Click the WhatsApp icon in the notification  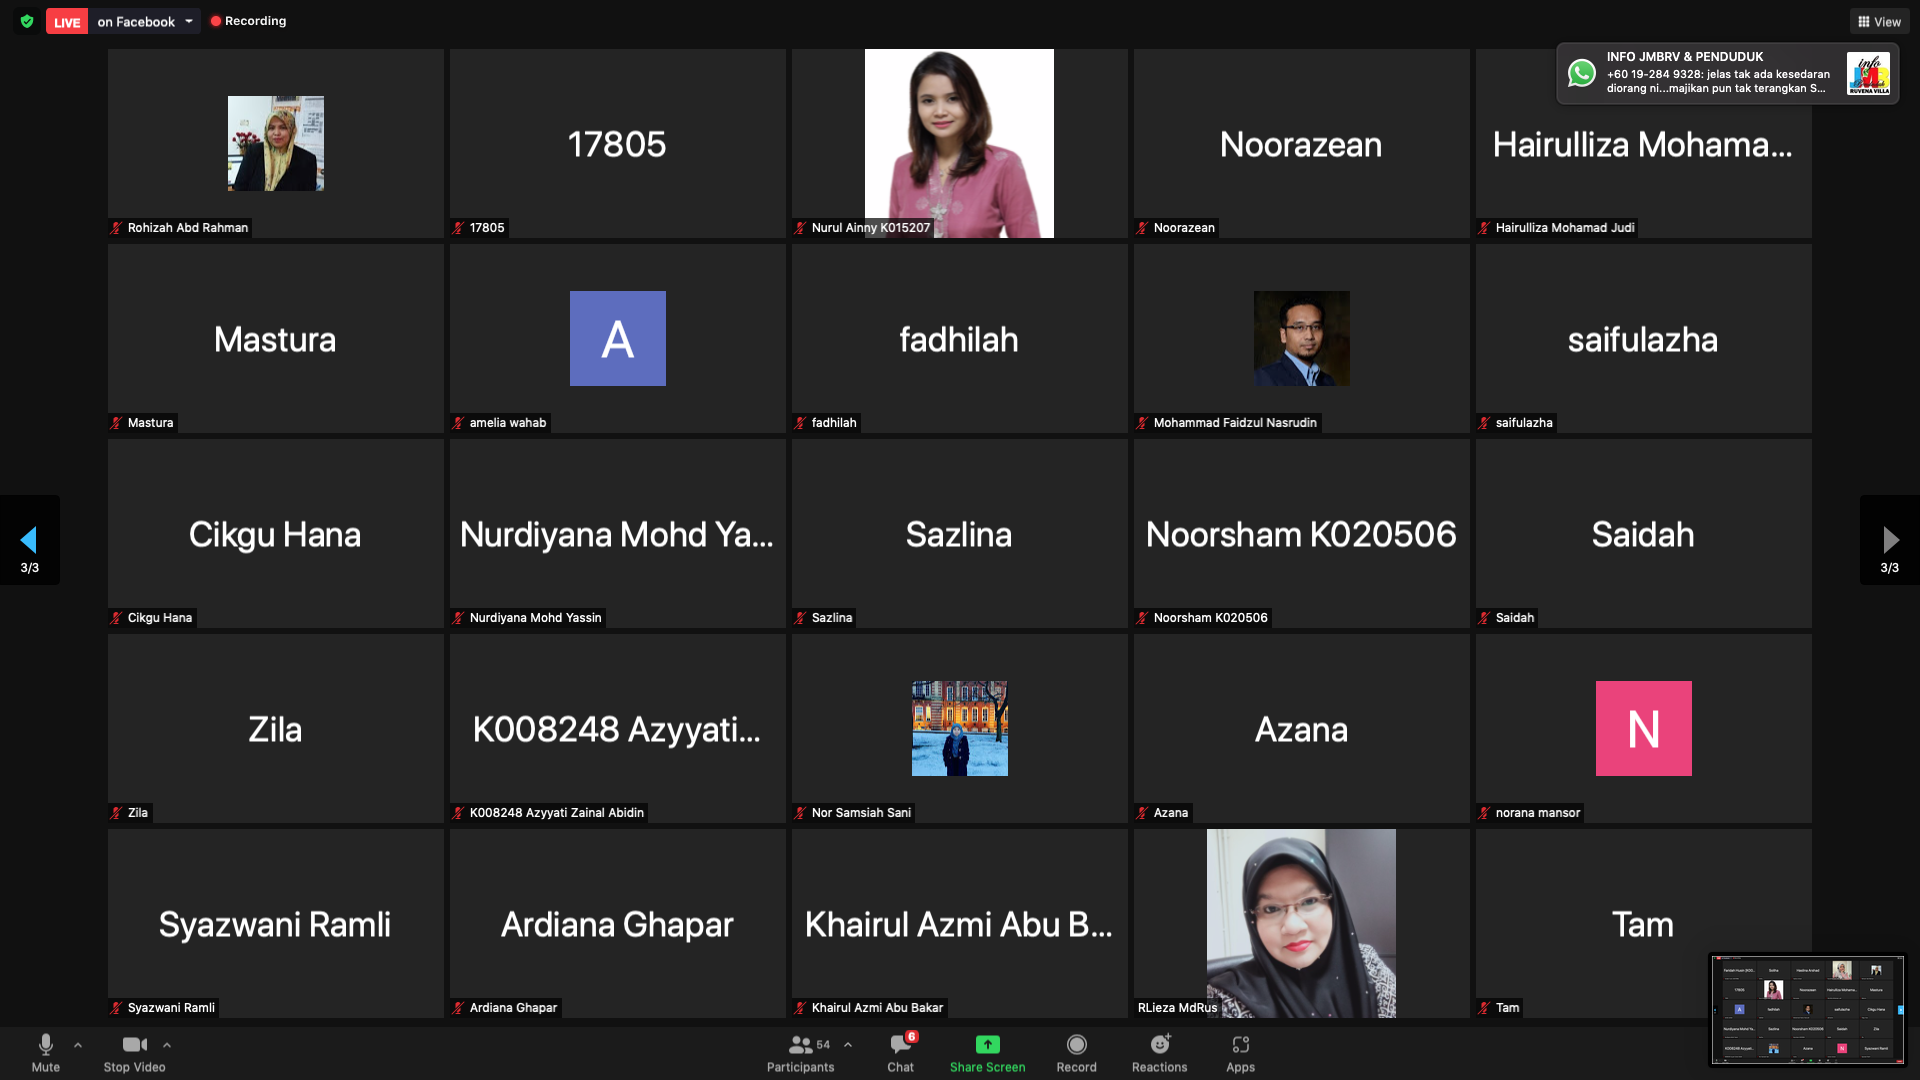tap(1581, 73)
